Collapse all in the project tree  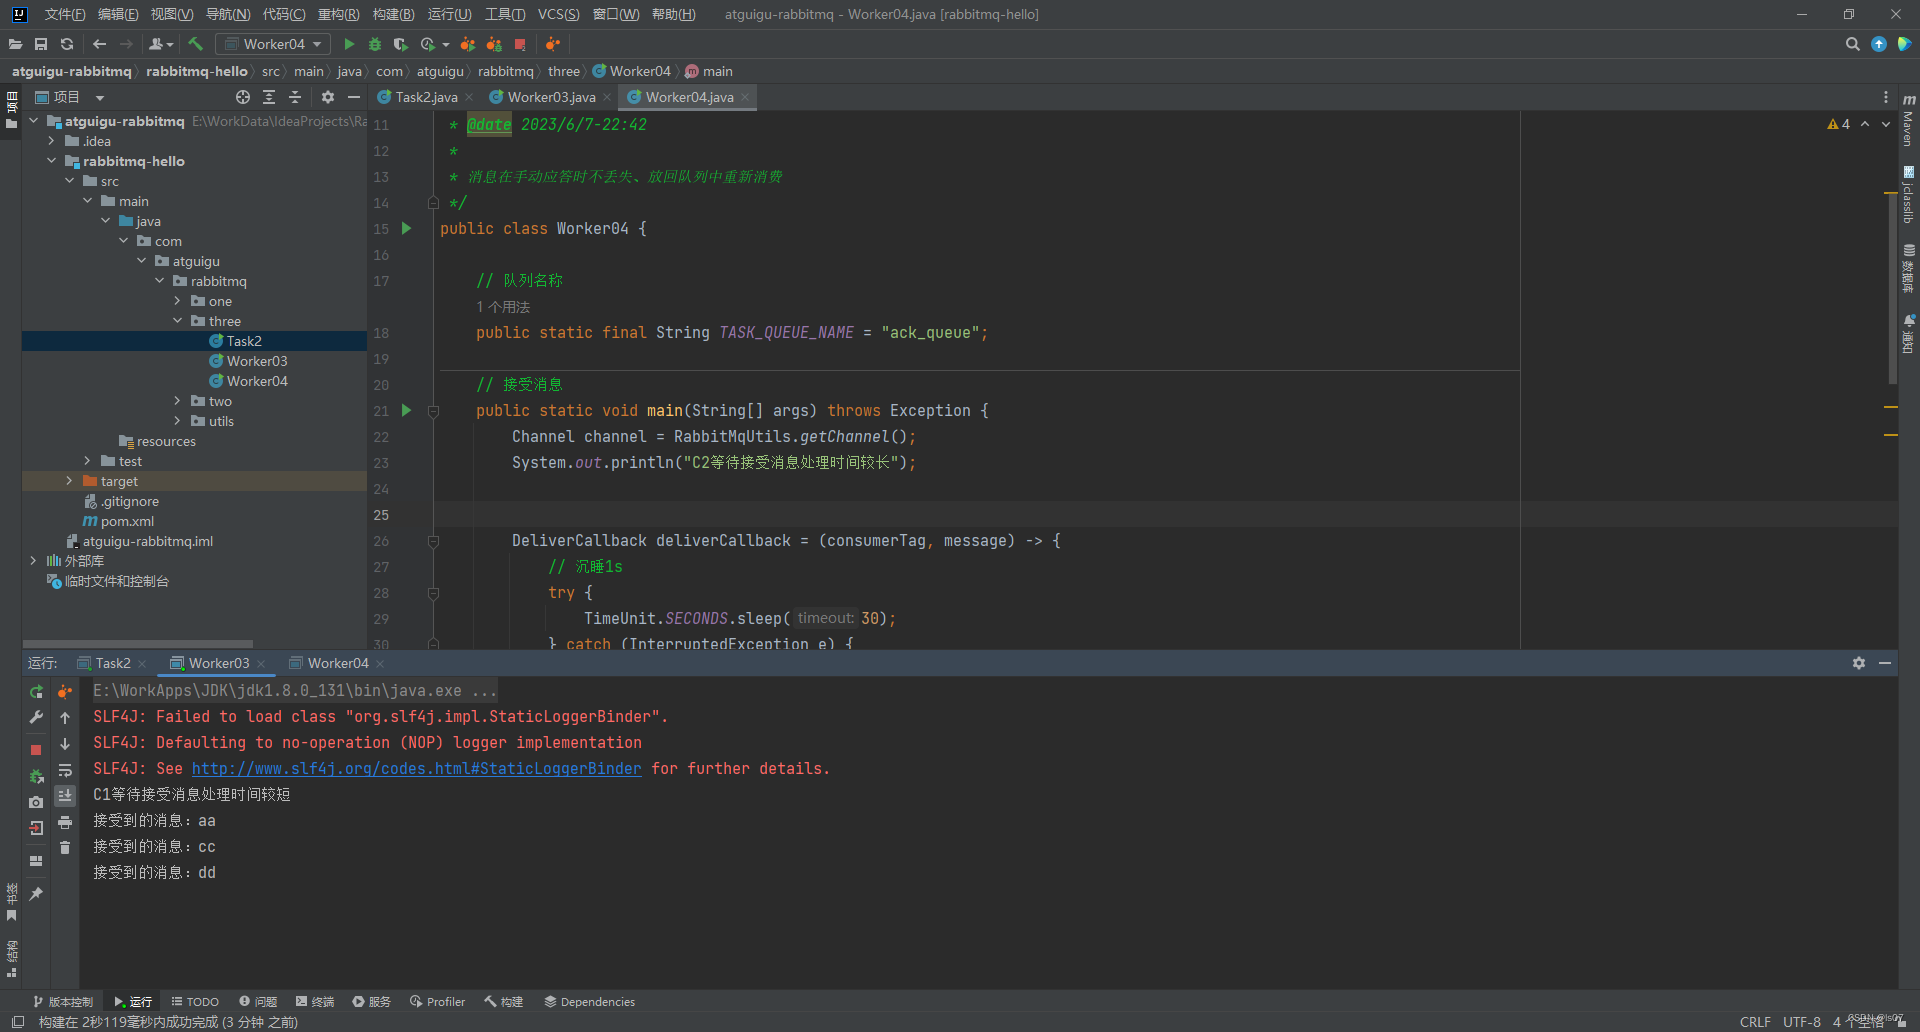(x=295, y=97)
